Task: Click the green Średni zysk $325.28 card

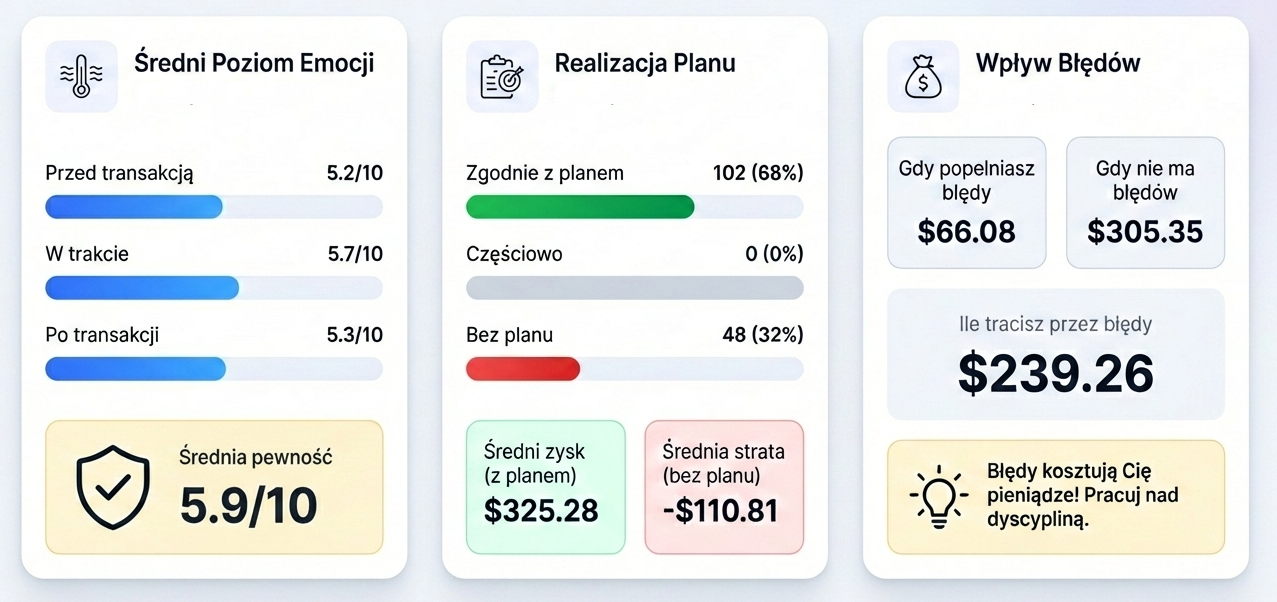Action: [545, 487]
